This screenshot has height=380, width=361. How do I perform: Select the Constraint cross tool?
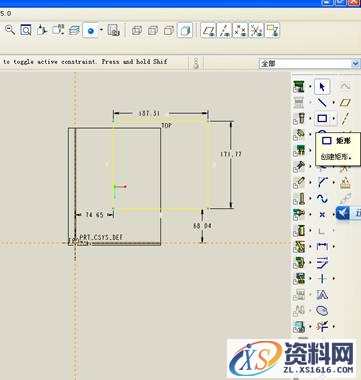pos(322,279)
